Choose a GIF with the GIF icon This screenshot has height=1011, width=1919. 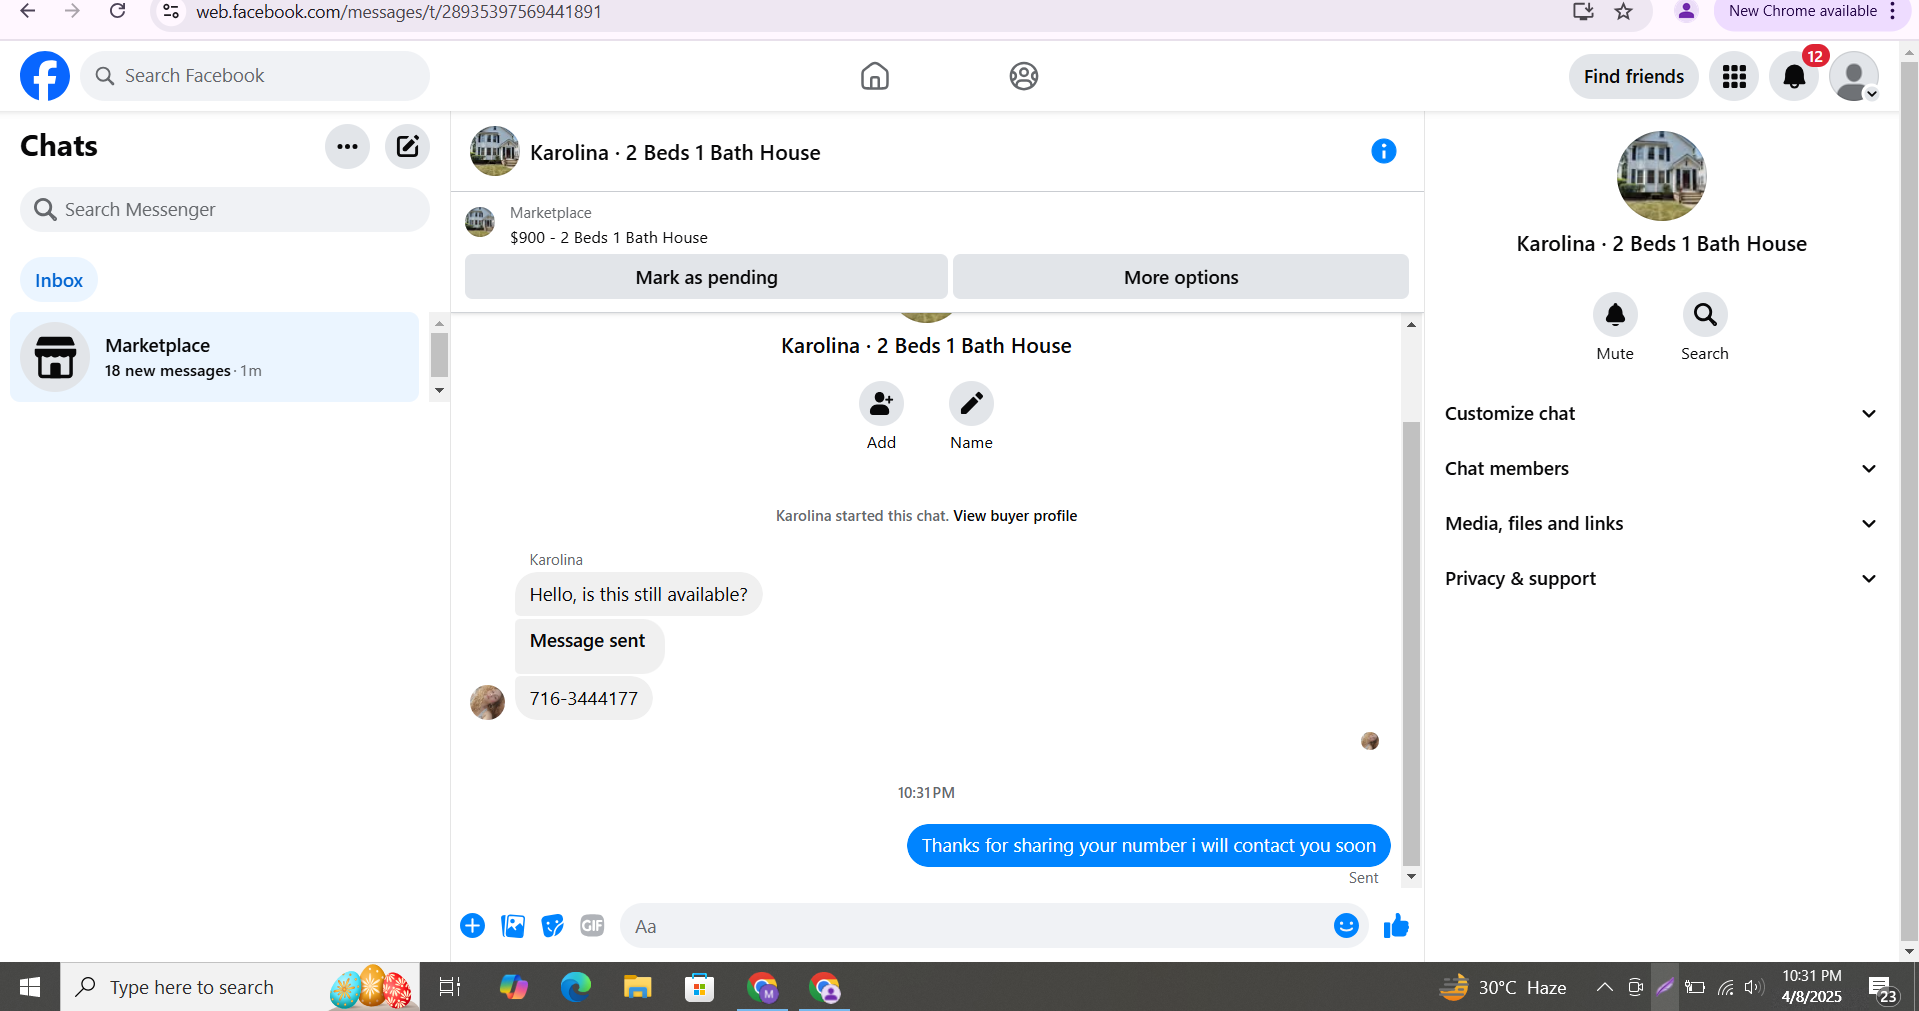coord(592,926)
